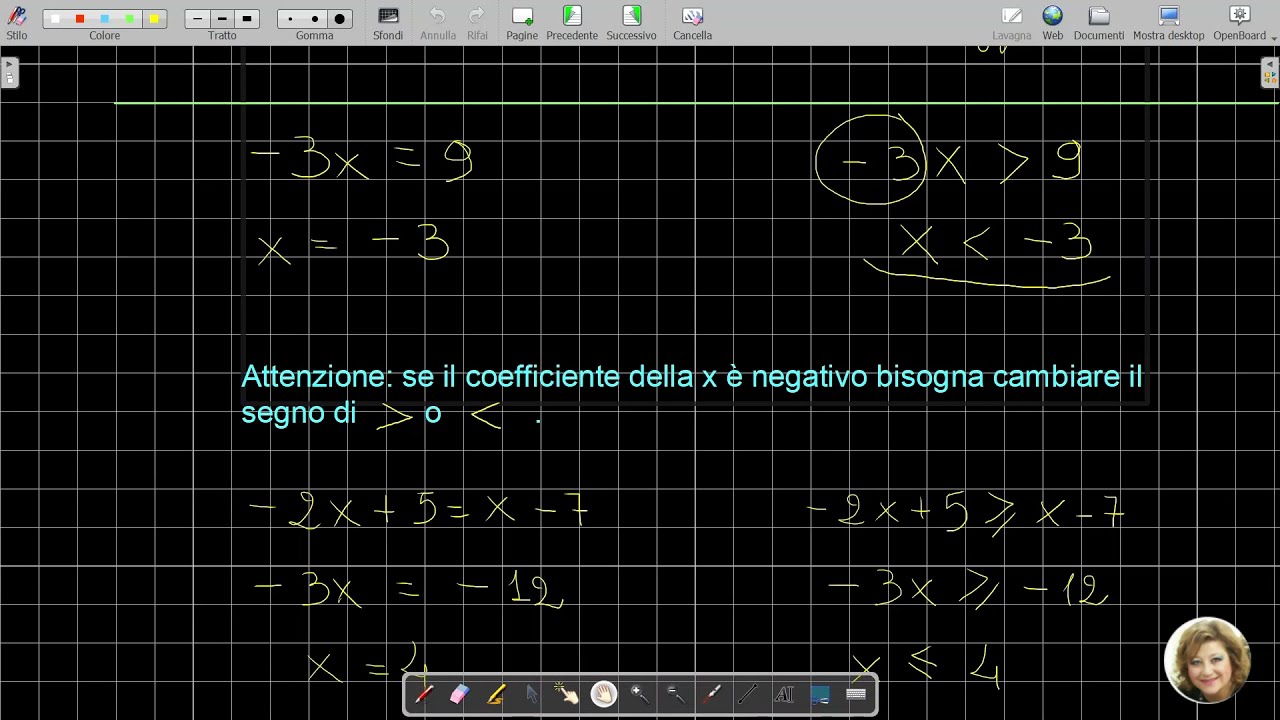The width and height of the screenshot is (1280, 720).
Task: Select the Zoom in magnifier tool
Action: click(640, 694)
